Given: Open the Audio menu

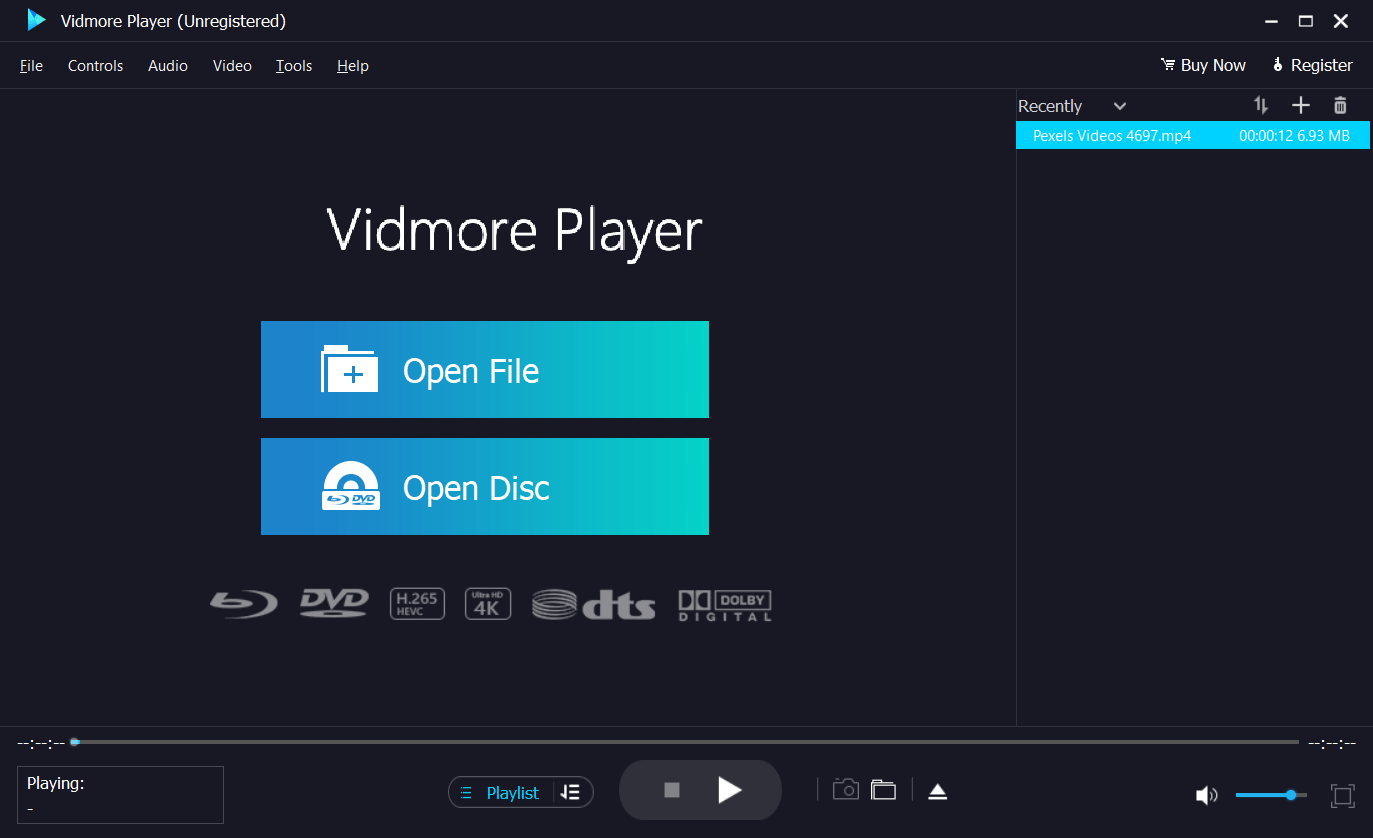Looking at the screenshot, I should point(168,66).
